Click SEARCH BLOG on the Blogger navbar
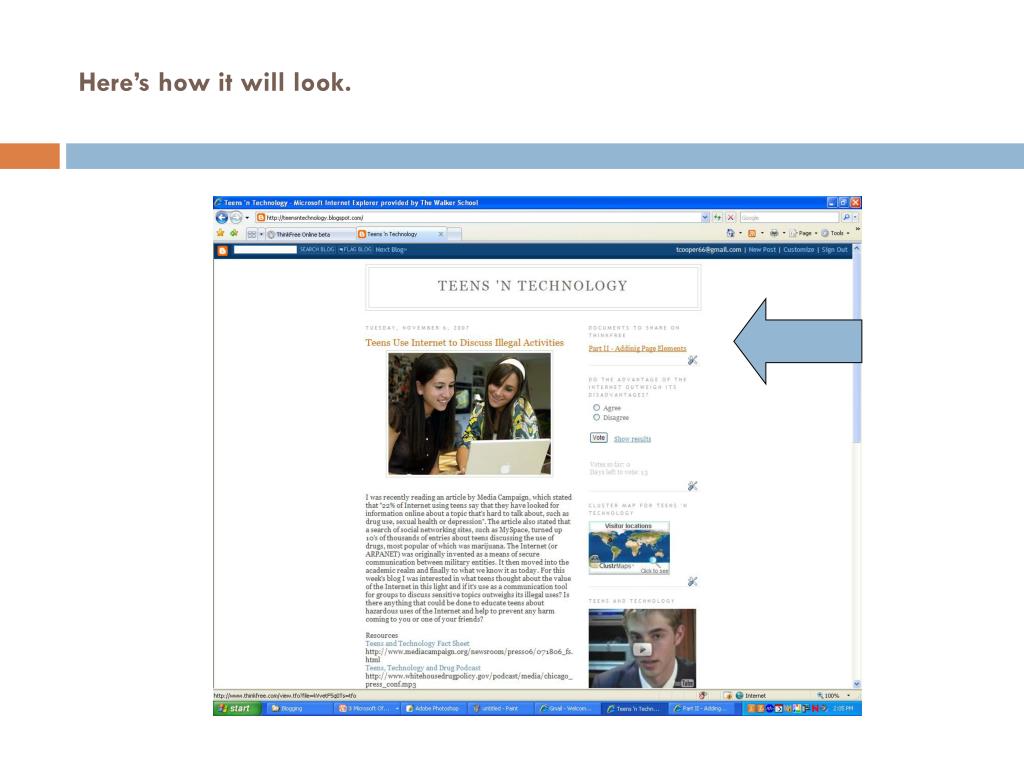Screen dimensions: 1024x768 (x=317, y=249)
